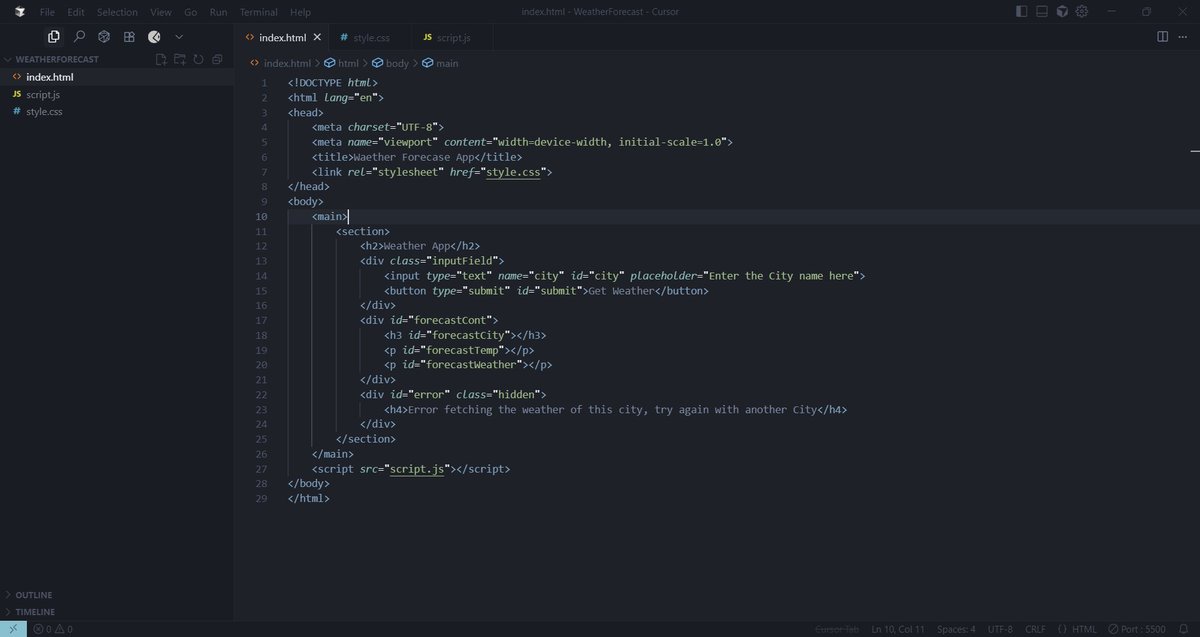Open the round clock-like view icon in activity bar

tap(154, 37)
